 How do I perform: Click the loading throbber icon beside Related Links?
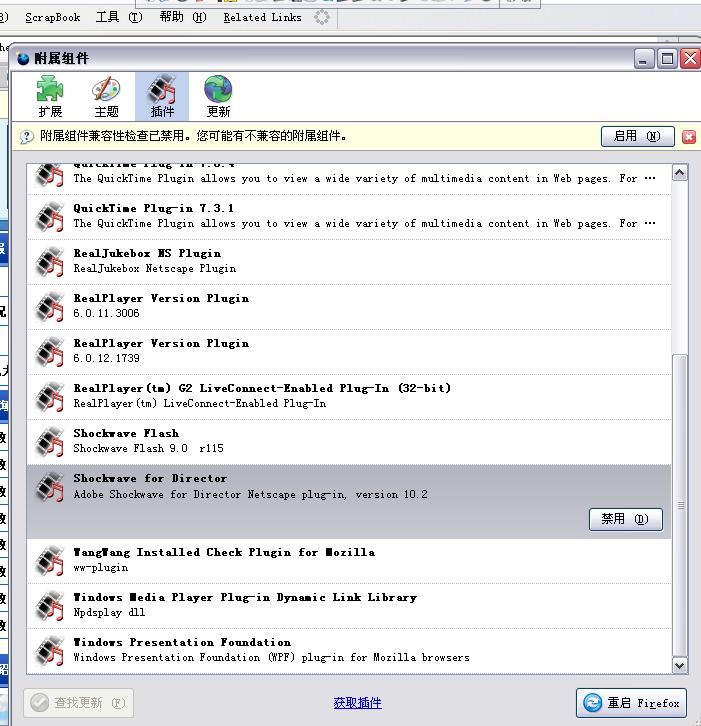[322, 18]
